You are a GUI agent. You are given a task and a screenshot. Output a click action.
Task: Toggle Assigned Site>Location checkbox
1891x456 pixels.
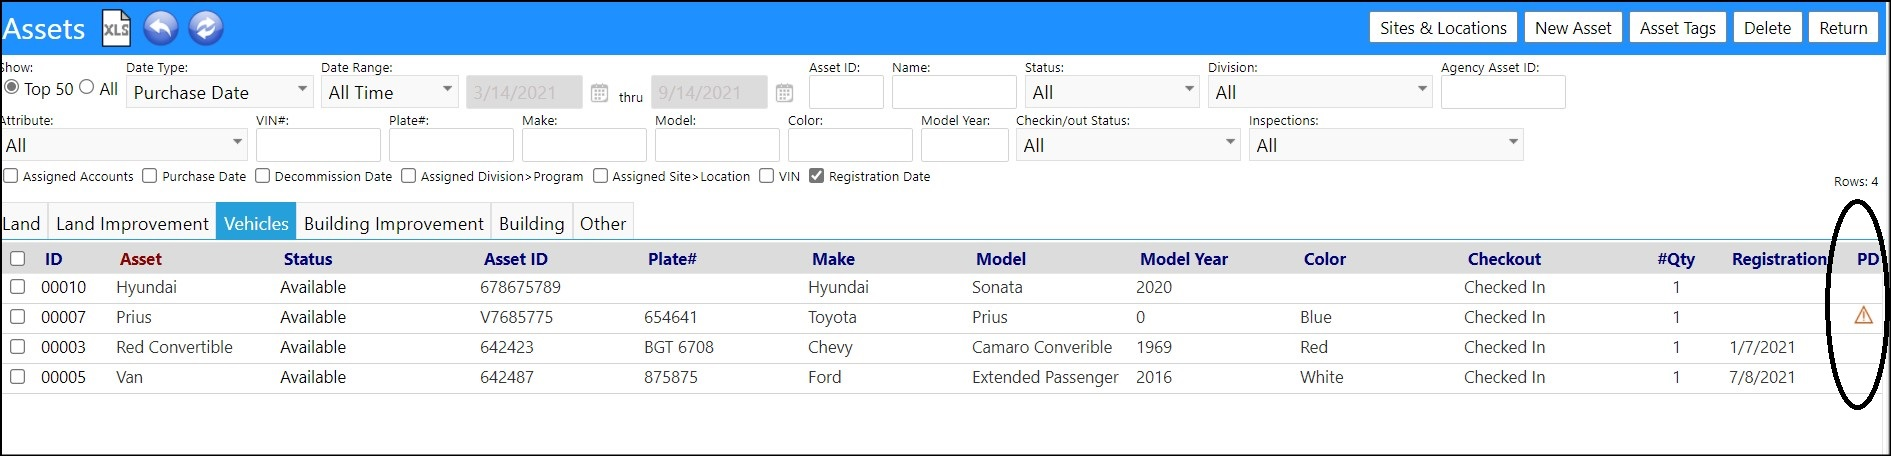pos(600,176)
